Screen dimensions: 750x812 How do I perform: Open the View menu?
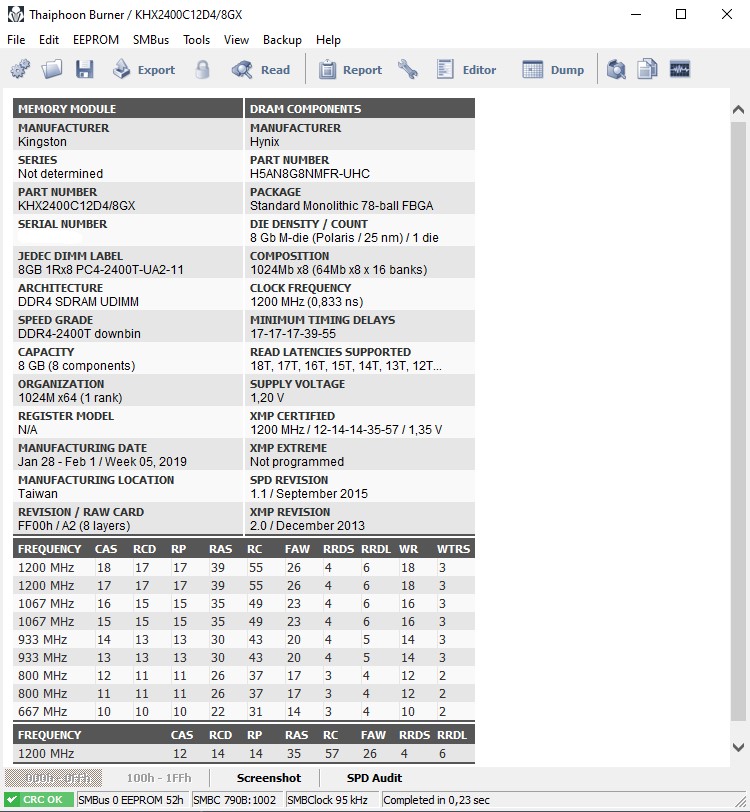(x=236, y=40)
